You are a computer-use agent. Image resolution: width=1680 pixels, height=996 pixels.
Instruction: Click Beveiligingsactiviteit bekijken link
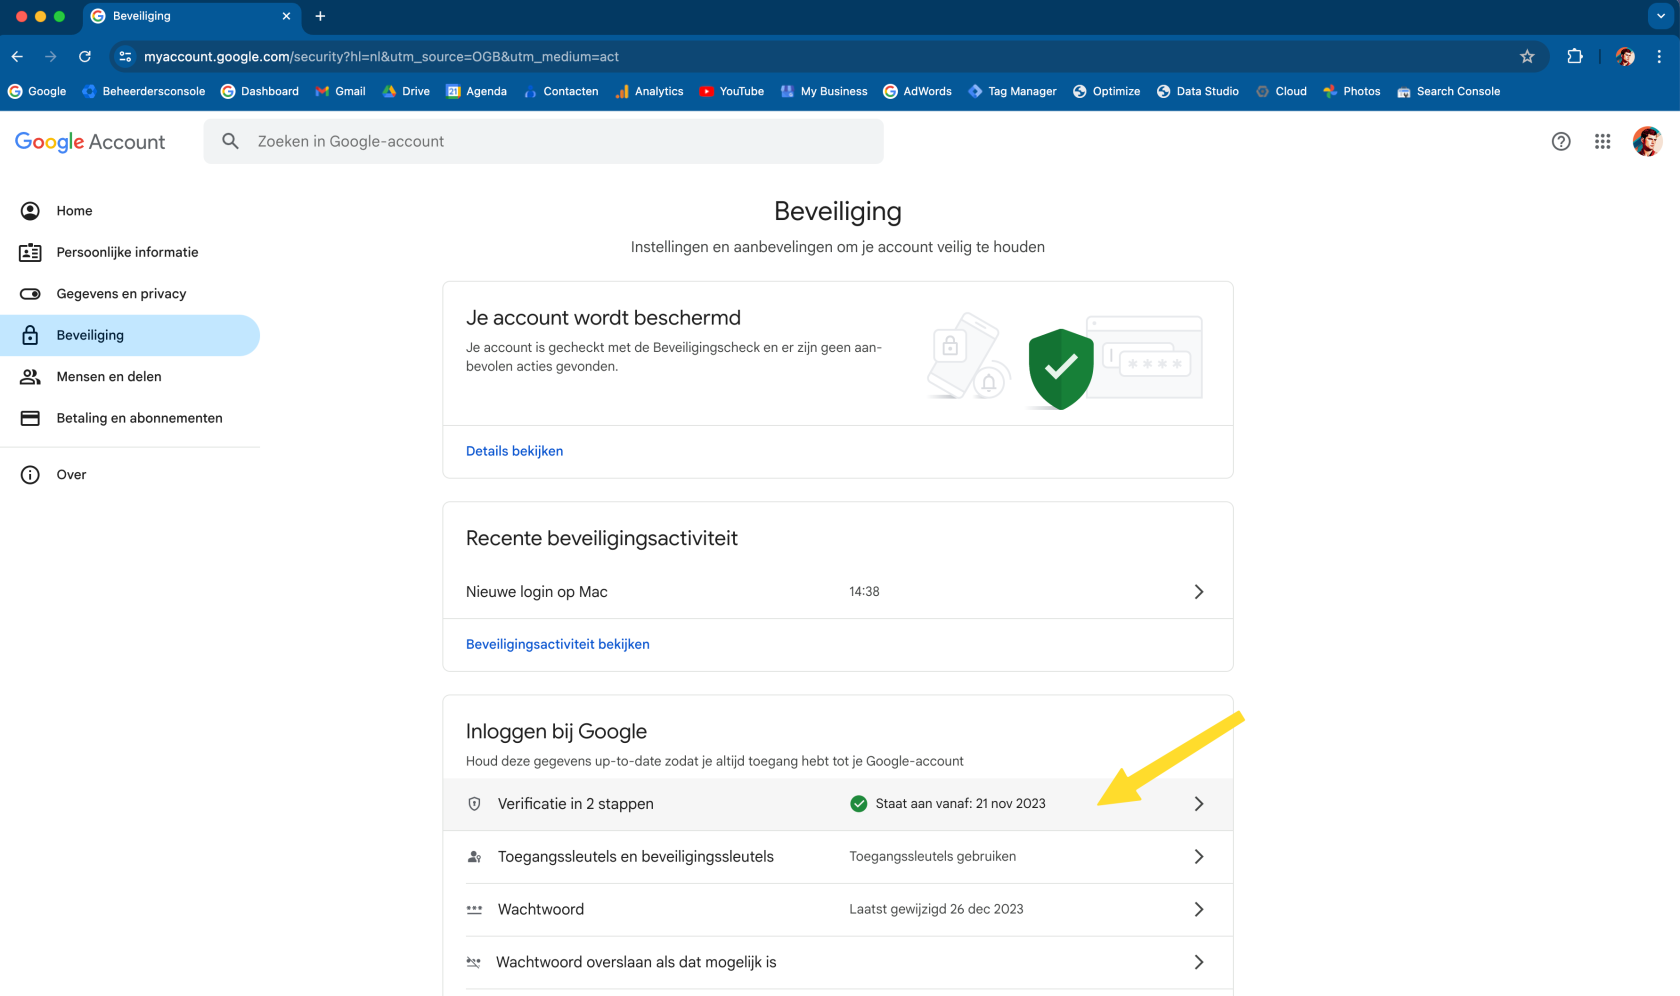coord(558,644)
